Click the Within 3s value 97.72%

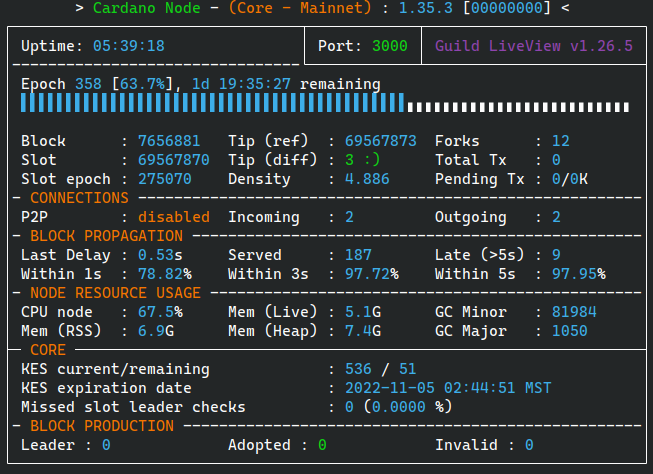tap(371, 274)
